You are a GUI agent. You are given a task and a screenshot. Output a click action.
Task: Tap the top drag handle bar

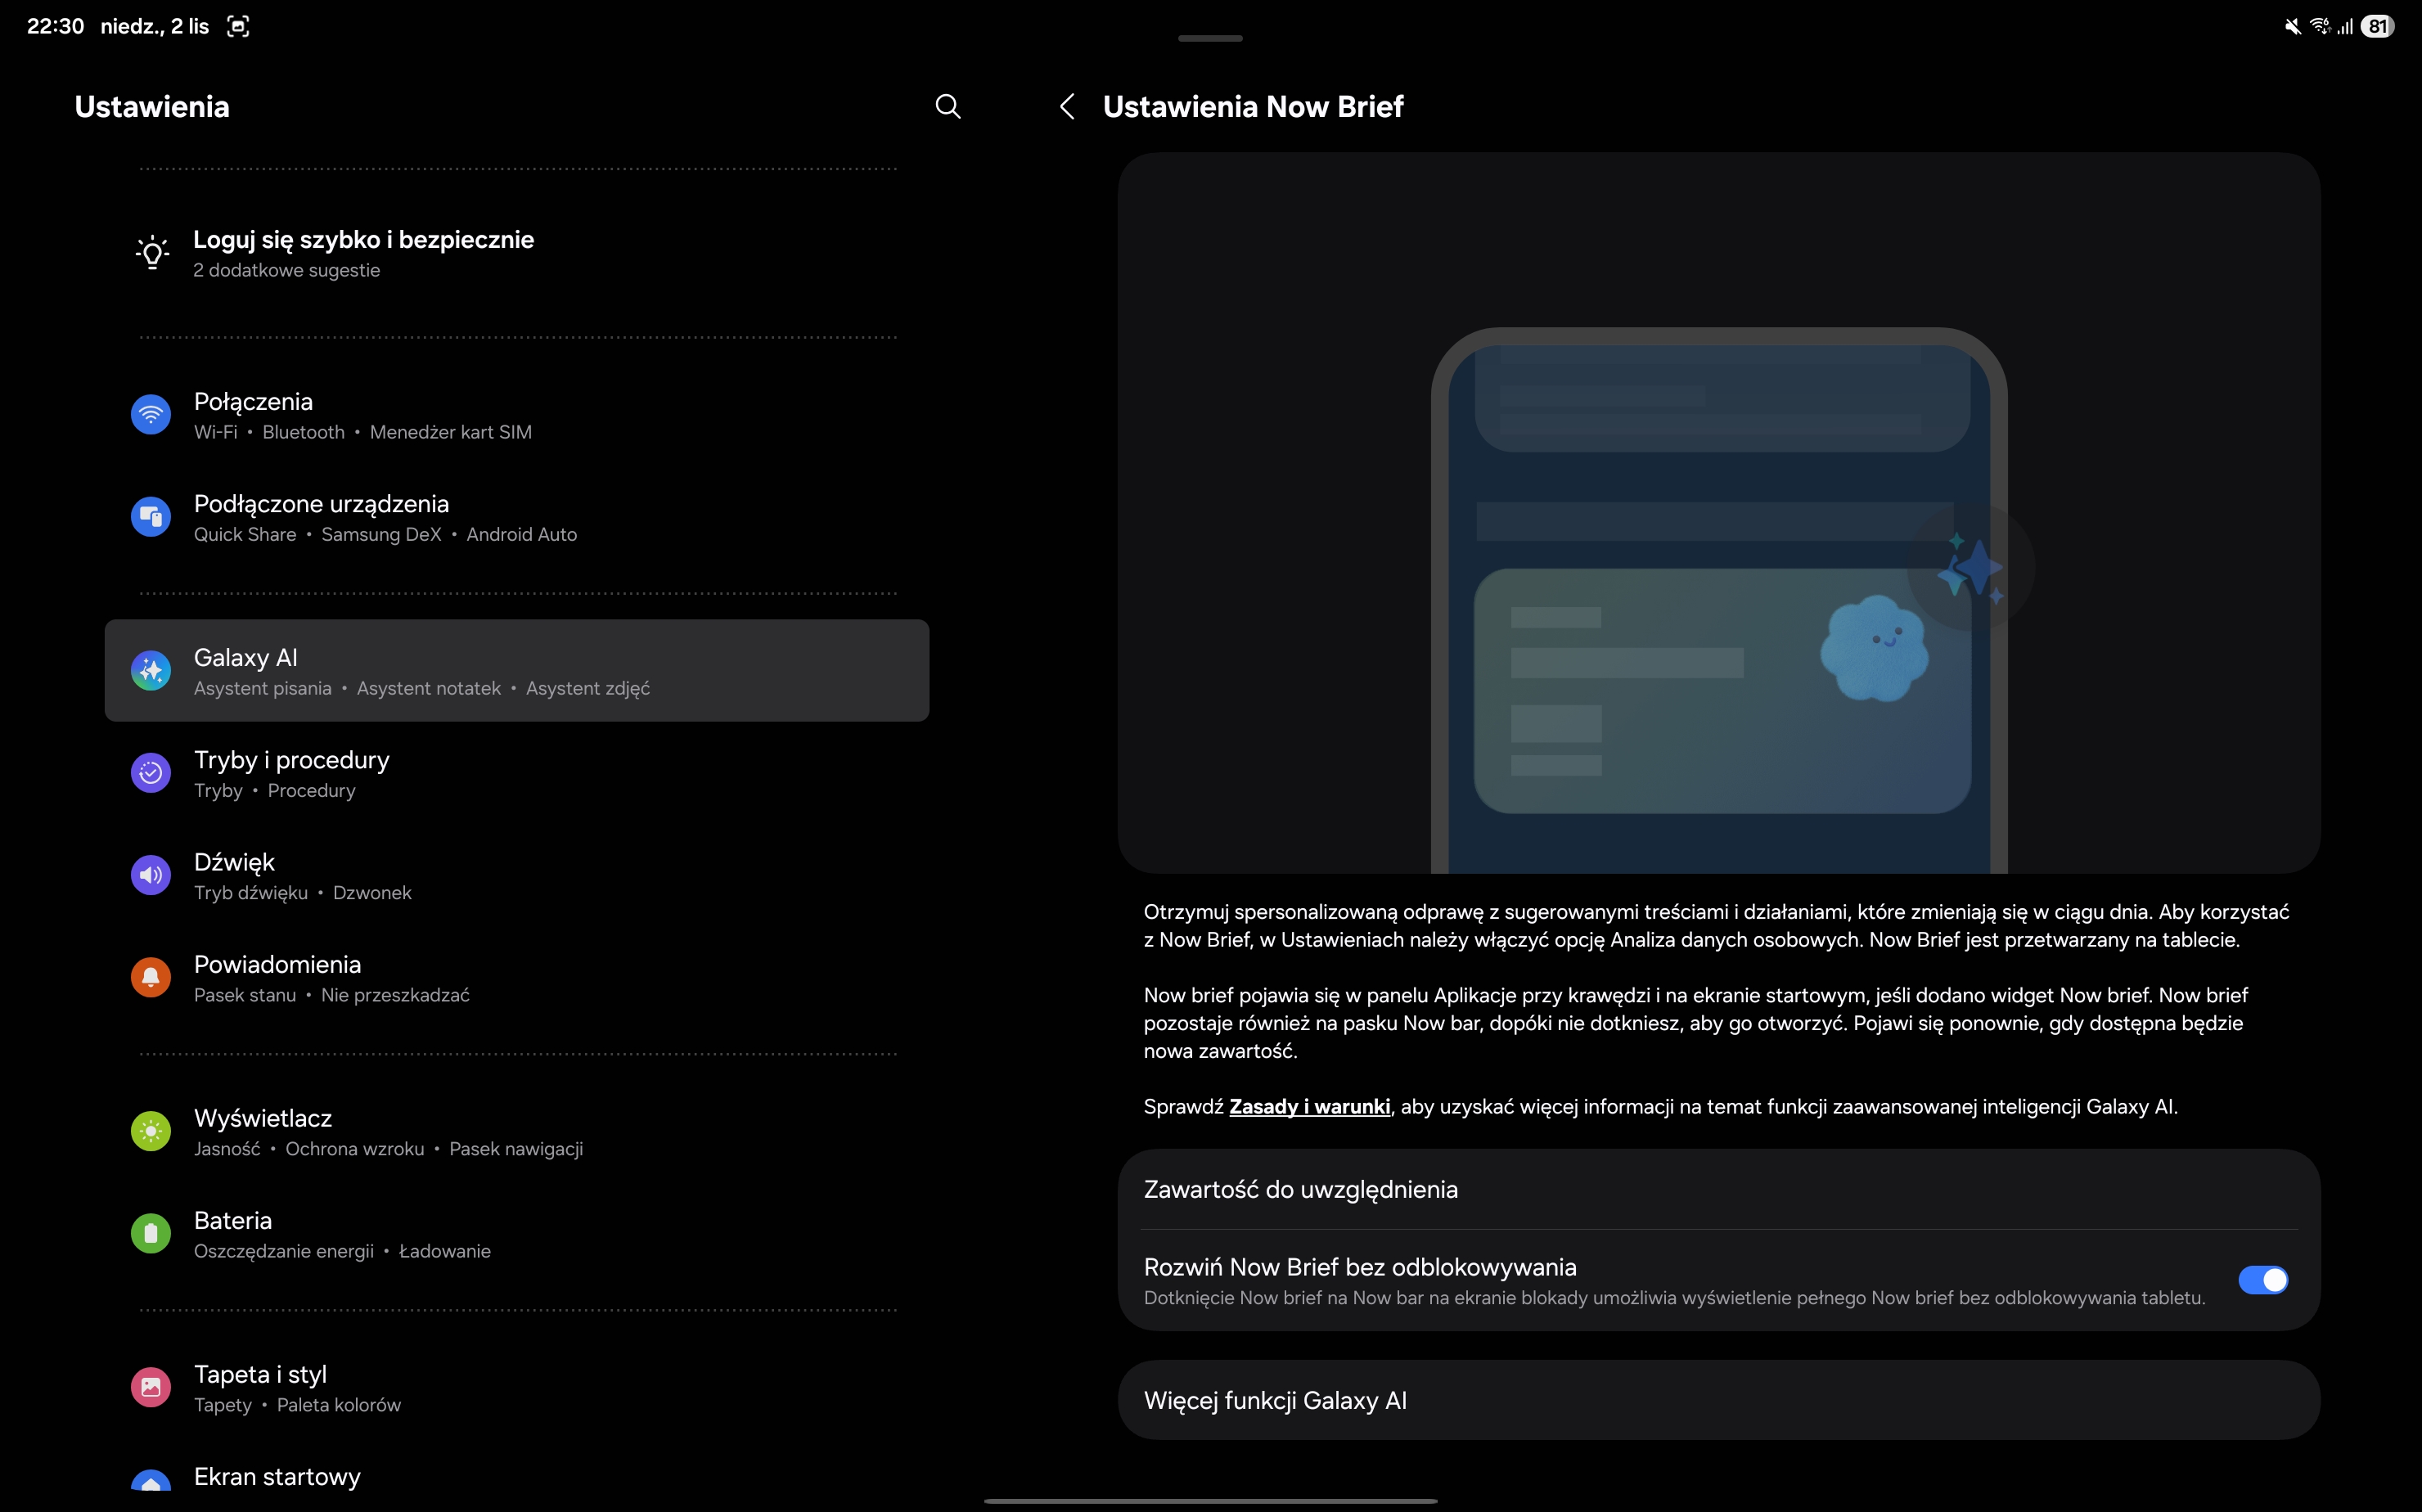point(1210,38)
